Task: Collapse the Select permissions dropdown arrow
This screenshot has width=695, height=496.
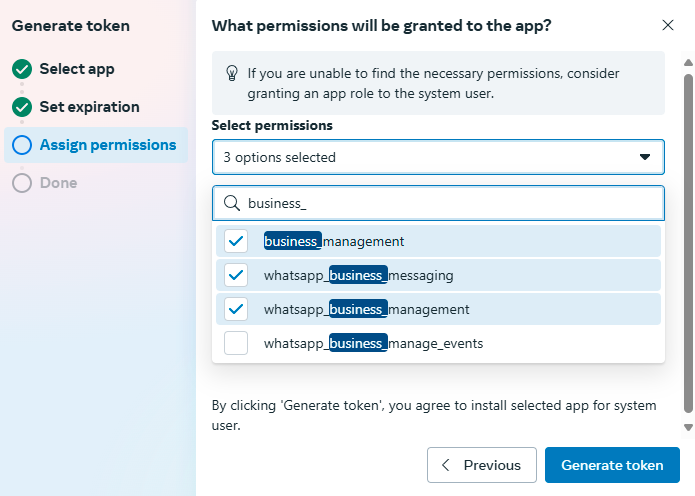Action: click(x=645, y=157)
